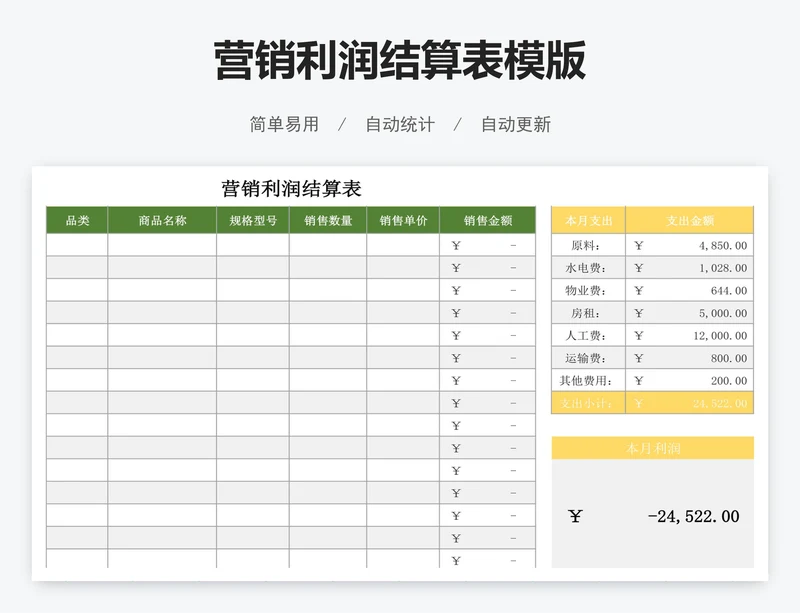This screenshot has width=800, height=613.
Task: Click the 1,028.00 amount cell
Action: click(690, 268)
